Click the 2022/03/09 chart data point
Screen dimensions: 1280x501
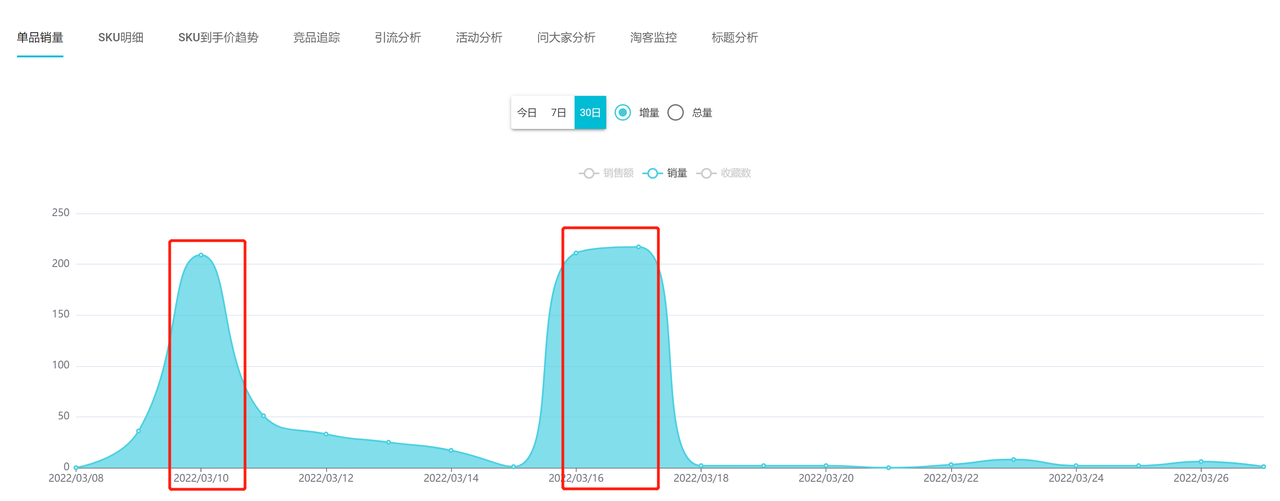click(x=138, y=431)
